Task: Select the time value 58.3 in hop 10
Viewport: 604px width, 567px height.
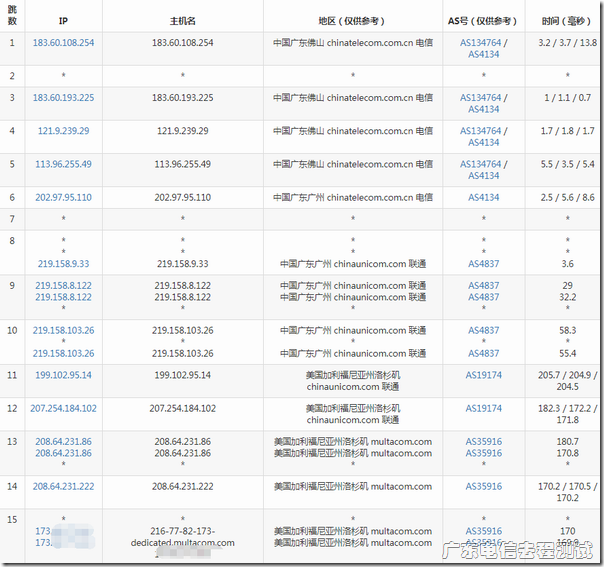Action: tap(567, 330)
